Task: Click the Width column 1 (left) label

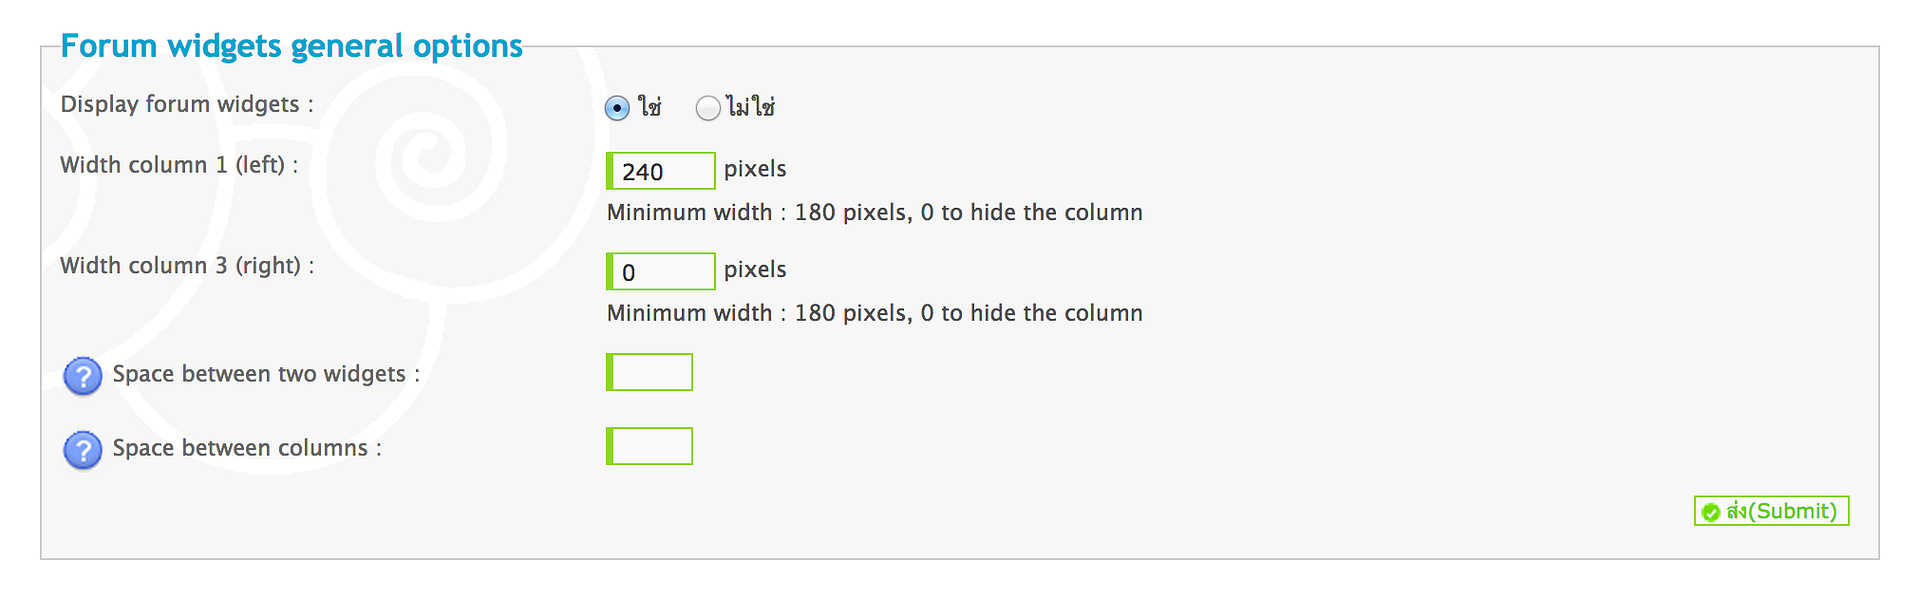Action: pyautogui.click(x=179, y=165)
